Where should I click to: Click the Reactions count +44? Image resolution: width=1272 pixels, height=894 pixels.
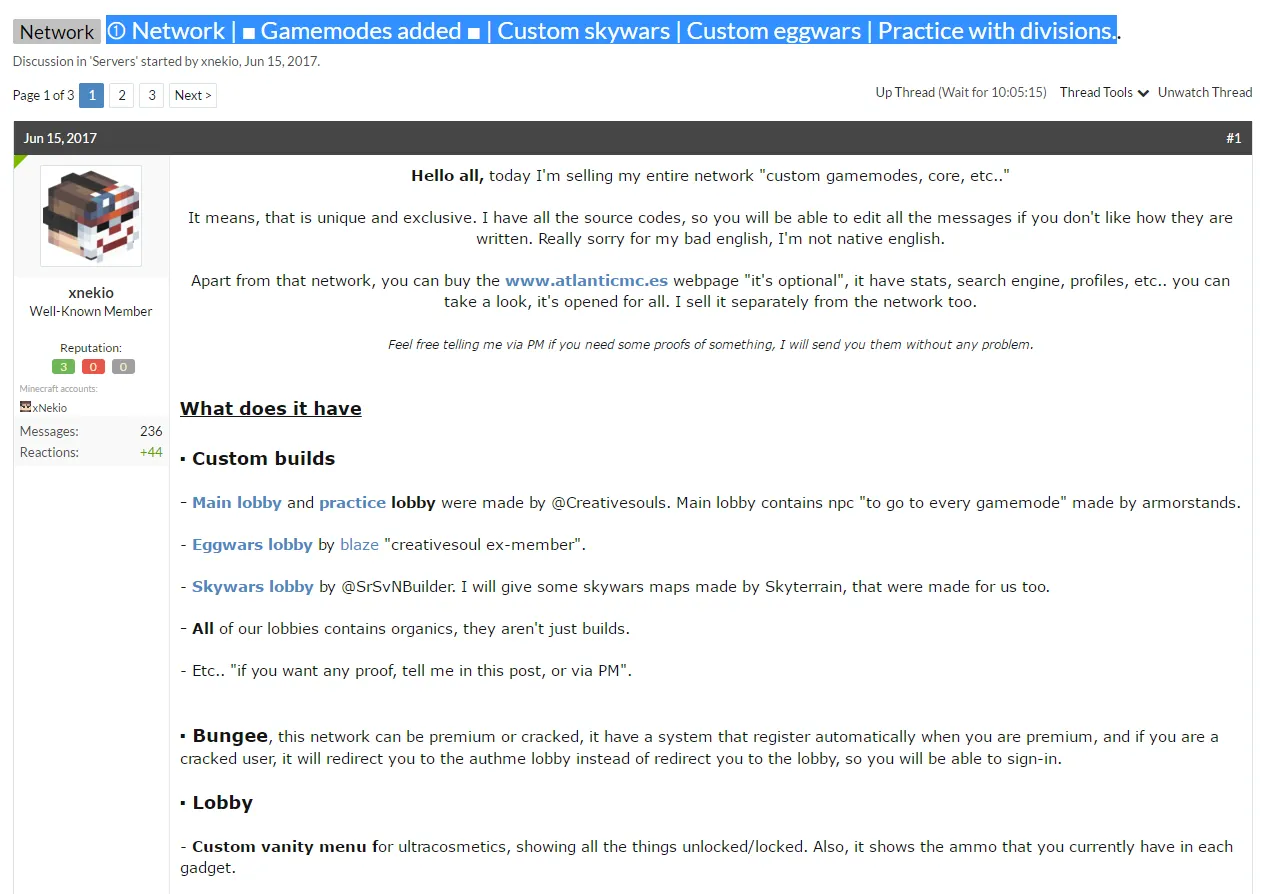(151, 452)
